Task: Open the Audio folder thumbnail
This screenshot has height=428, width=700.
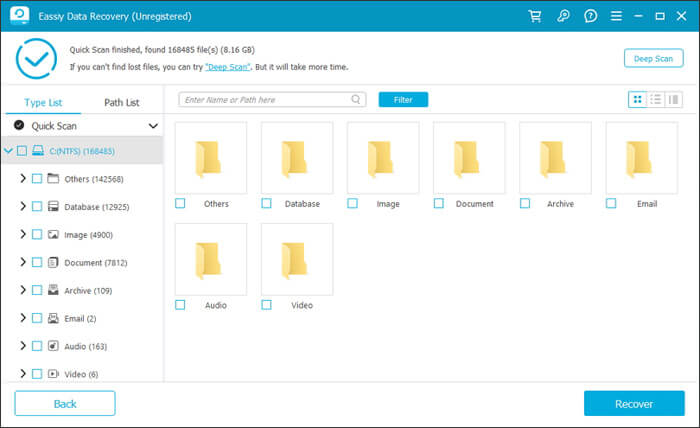Action: click(211, 259)
